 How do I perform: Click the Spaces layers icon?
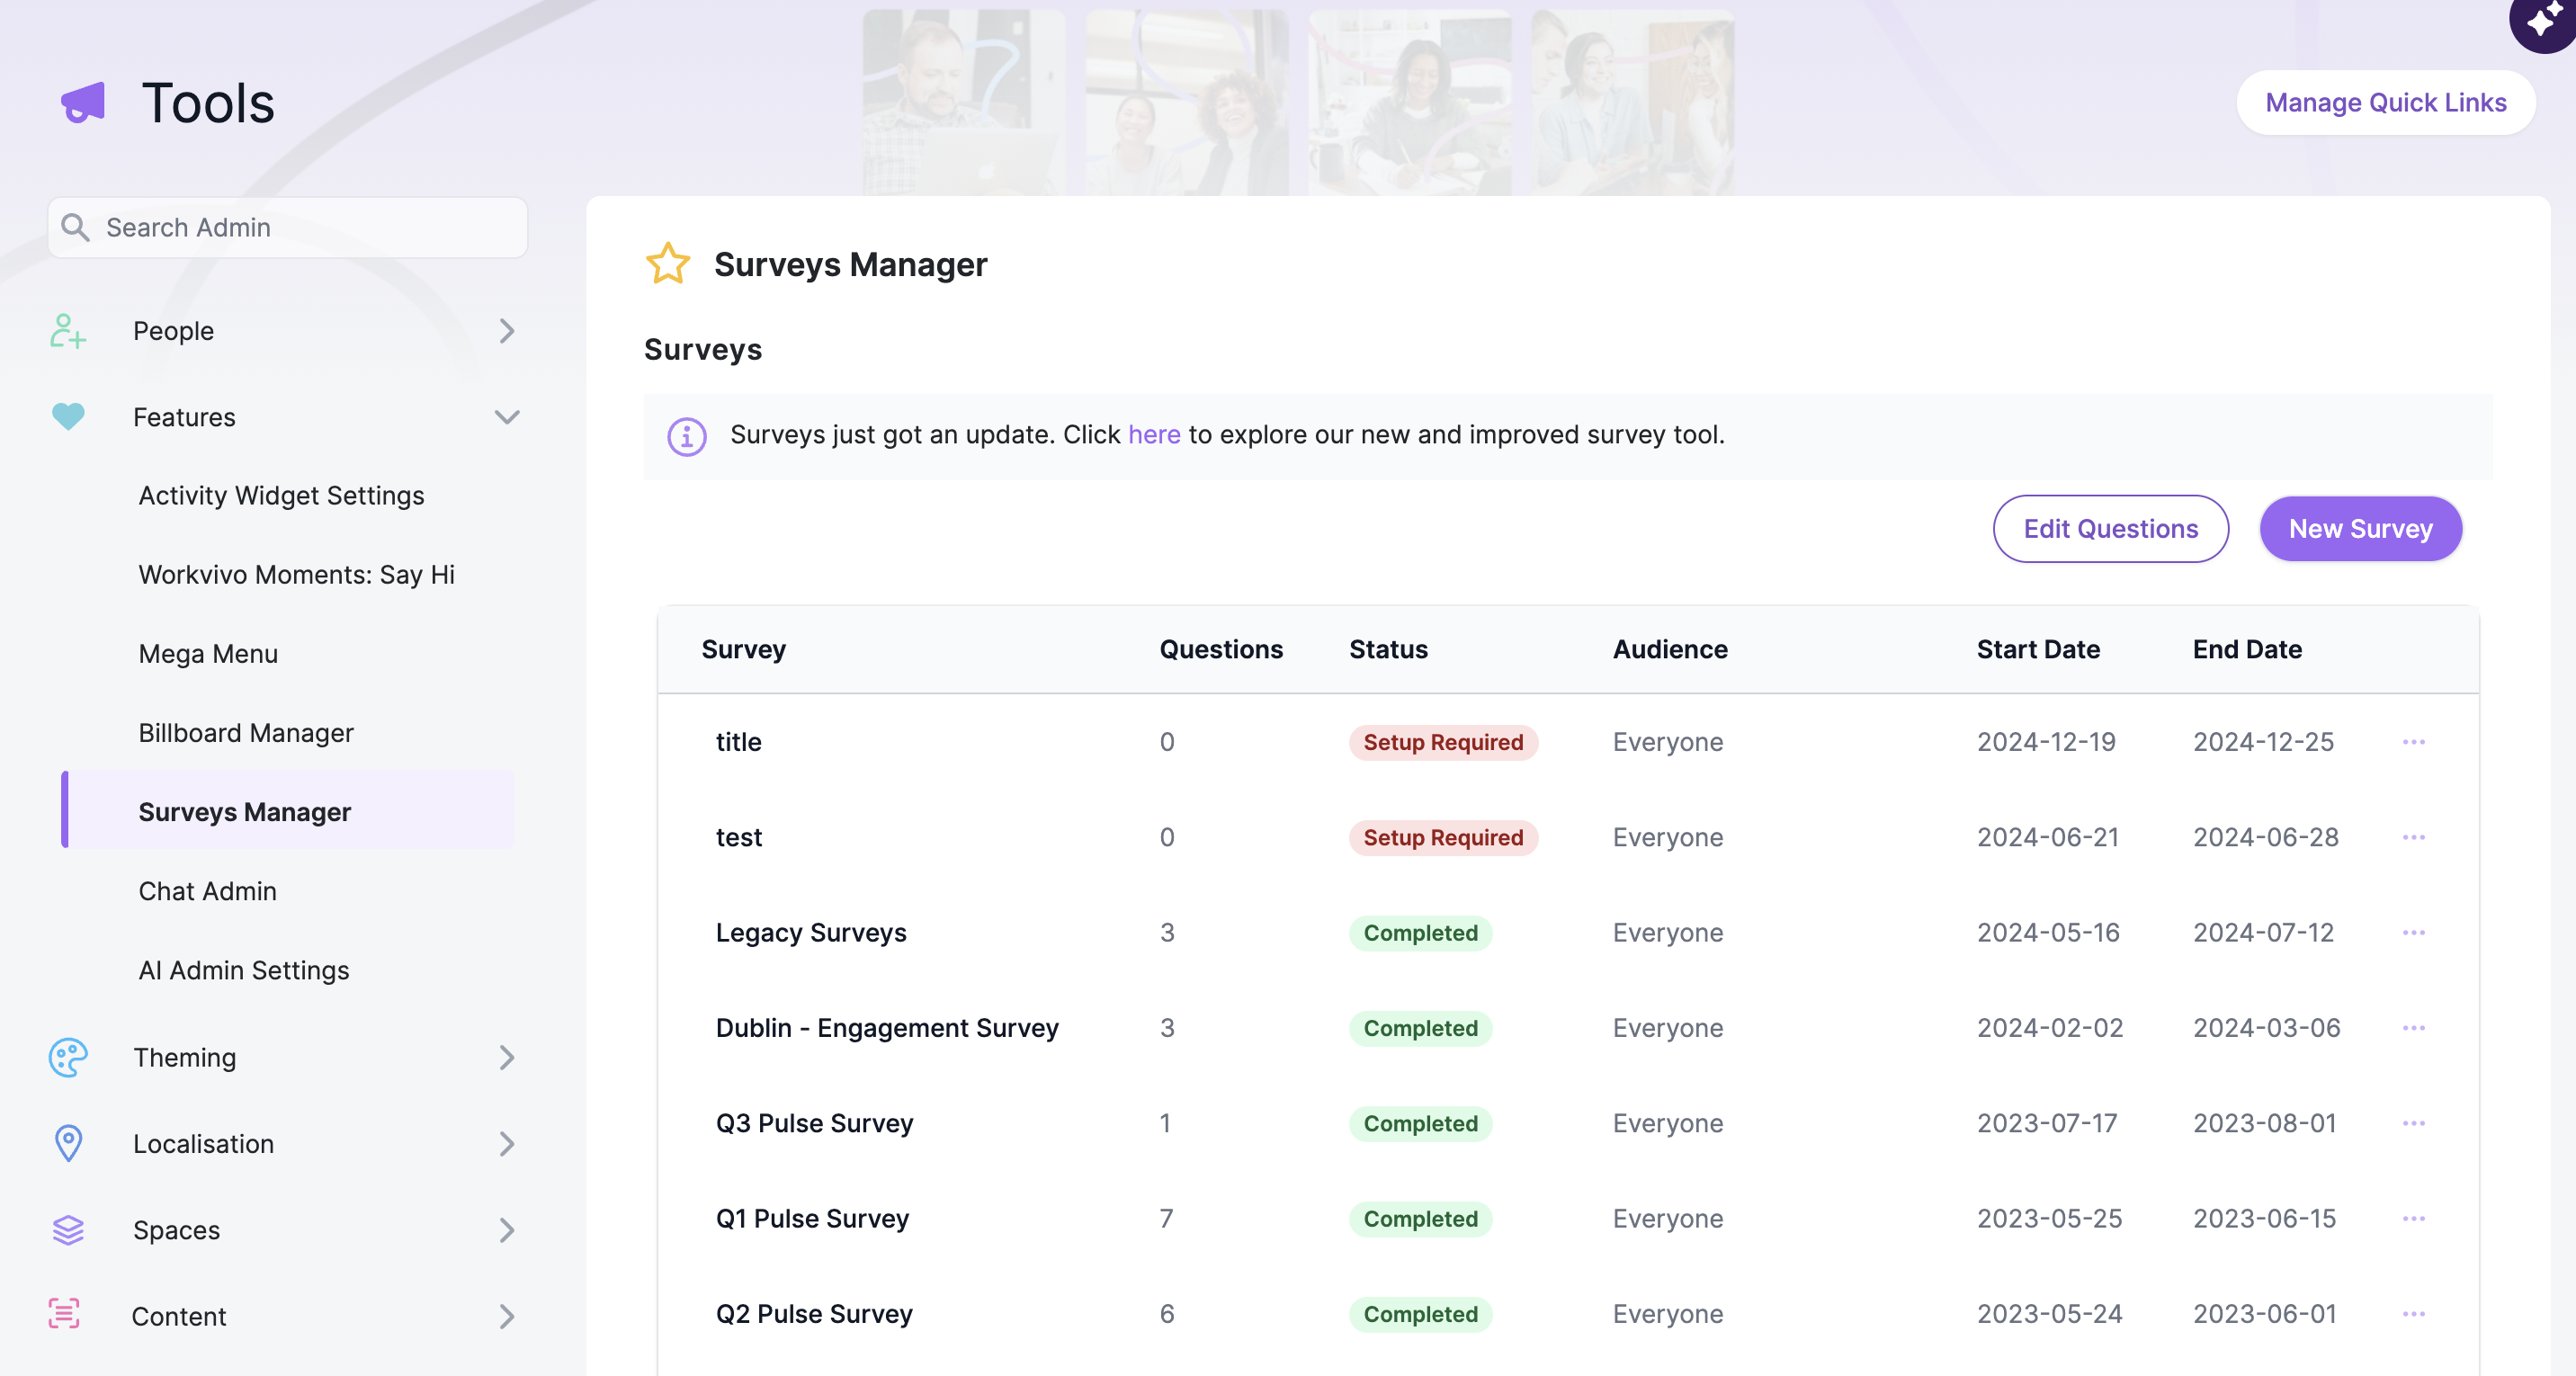pyautogui.click(x=68, y=1230)
